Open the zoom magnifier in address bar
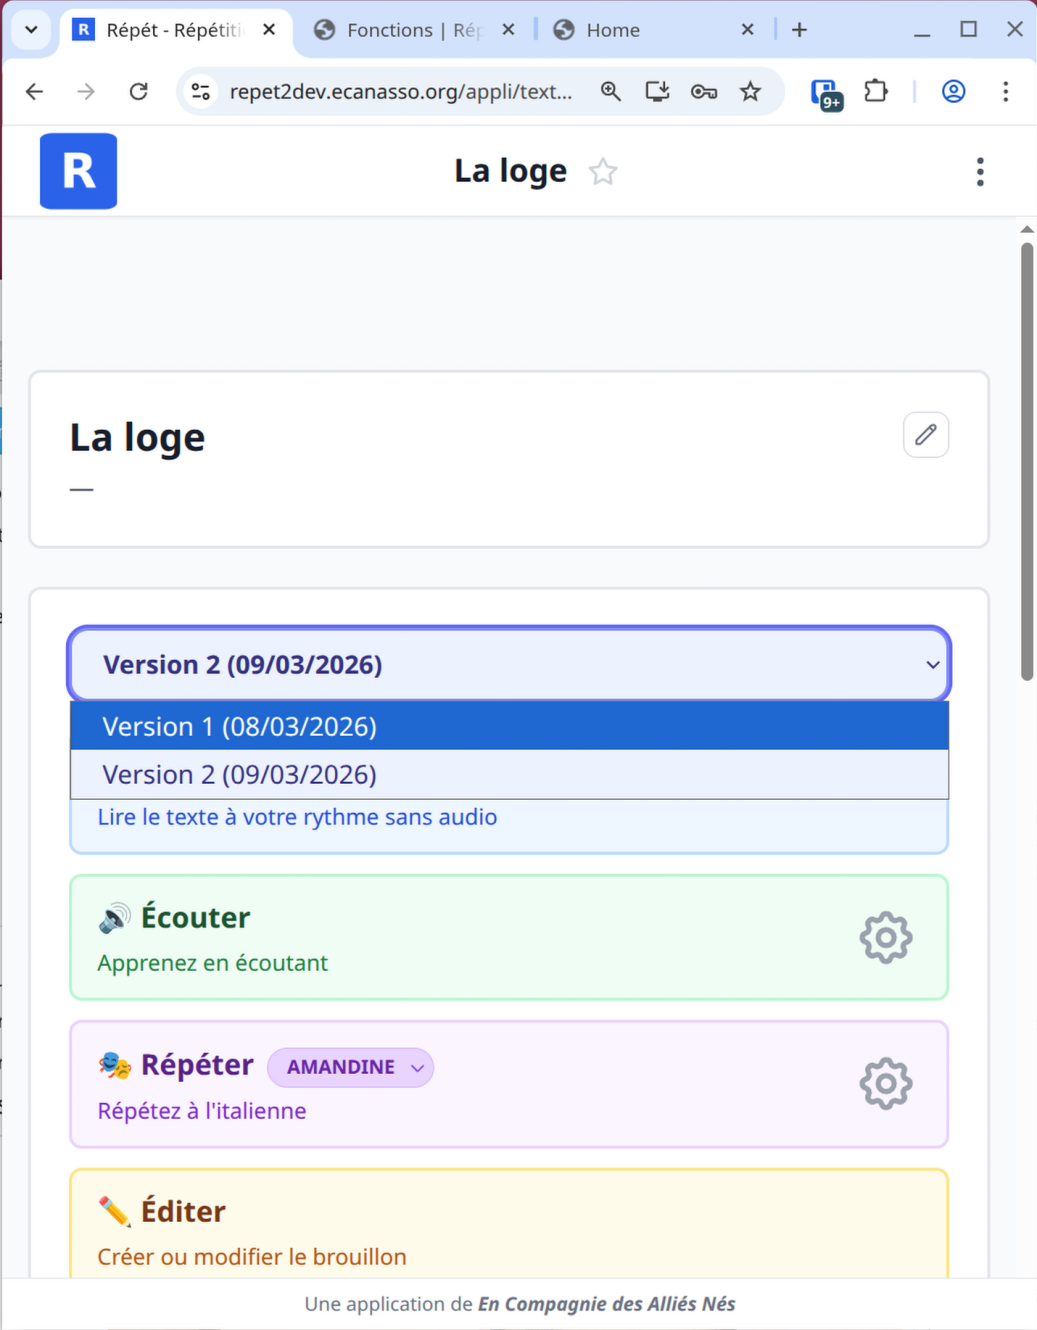The height and width of the screenshot is (1330, 1037). tap(611, 92)
